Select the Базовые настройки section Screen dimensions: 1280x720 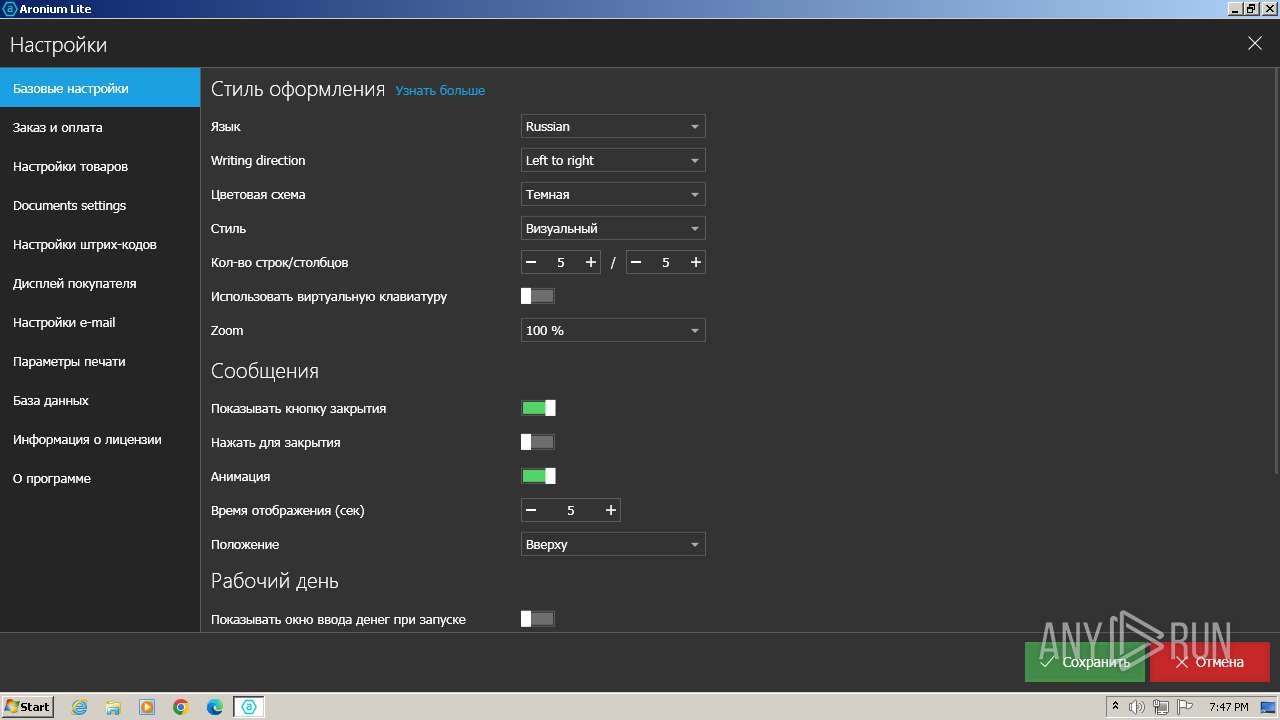(100, 88)
